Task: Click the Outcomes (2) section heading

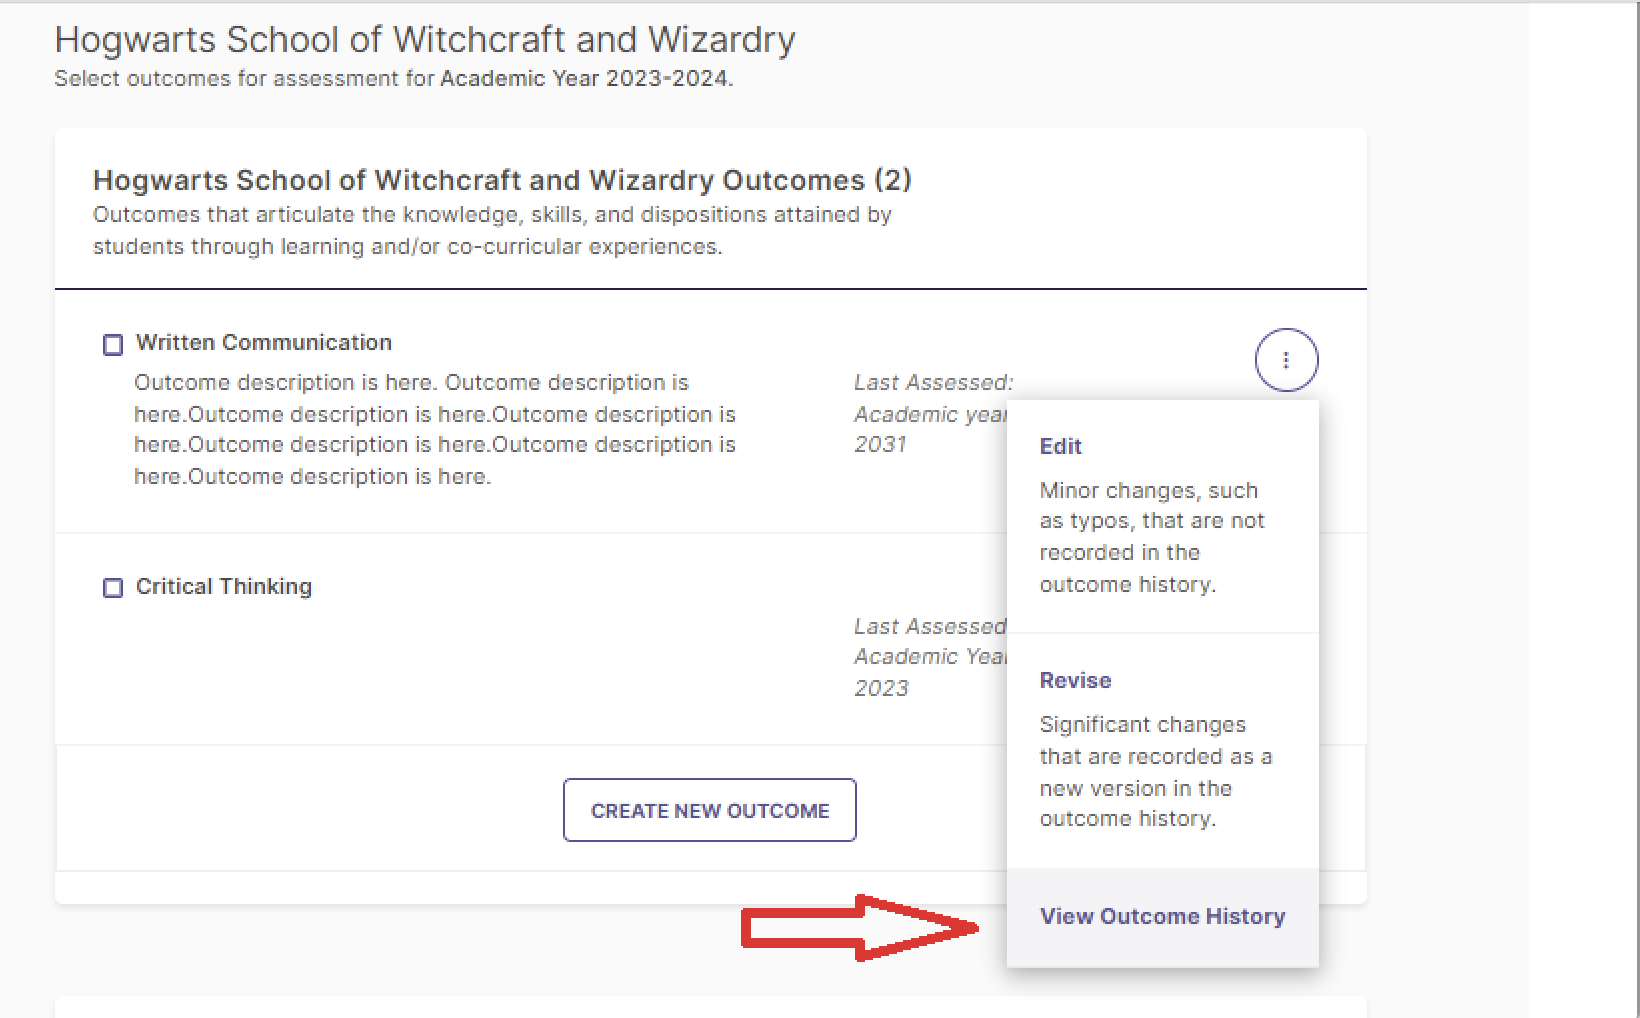Action: coord(502,180)
